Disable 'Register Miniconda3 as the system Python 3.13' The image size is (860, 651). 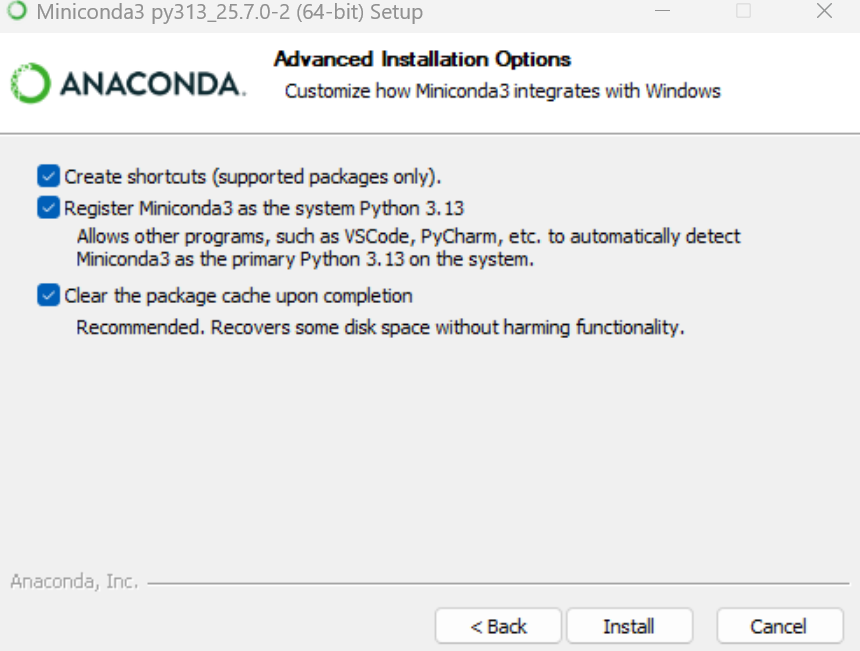(48, 207)
